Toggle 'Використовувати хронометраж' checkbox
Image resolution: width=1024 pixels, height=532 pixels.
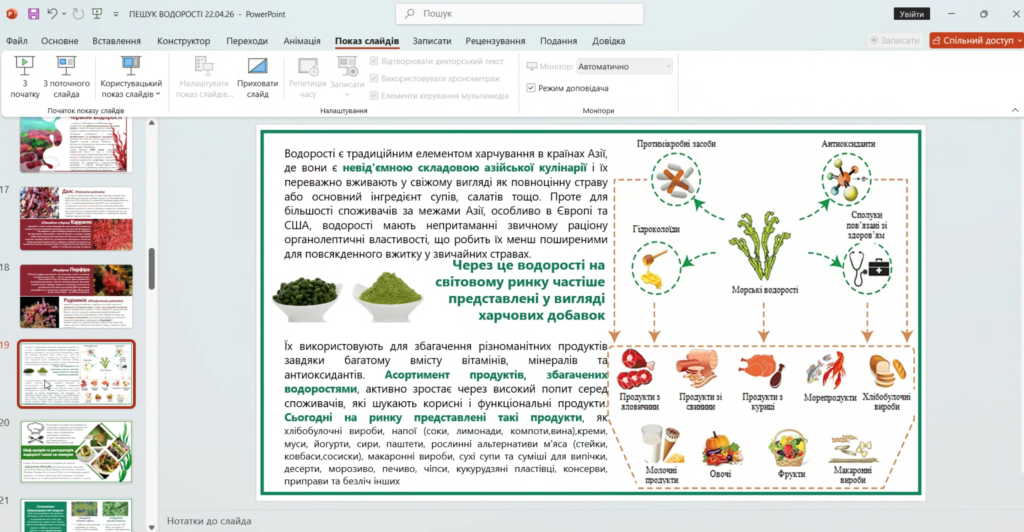[x=374, y=77]
